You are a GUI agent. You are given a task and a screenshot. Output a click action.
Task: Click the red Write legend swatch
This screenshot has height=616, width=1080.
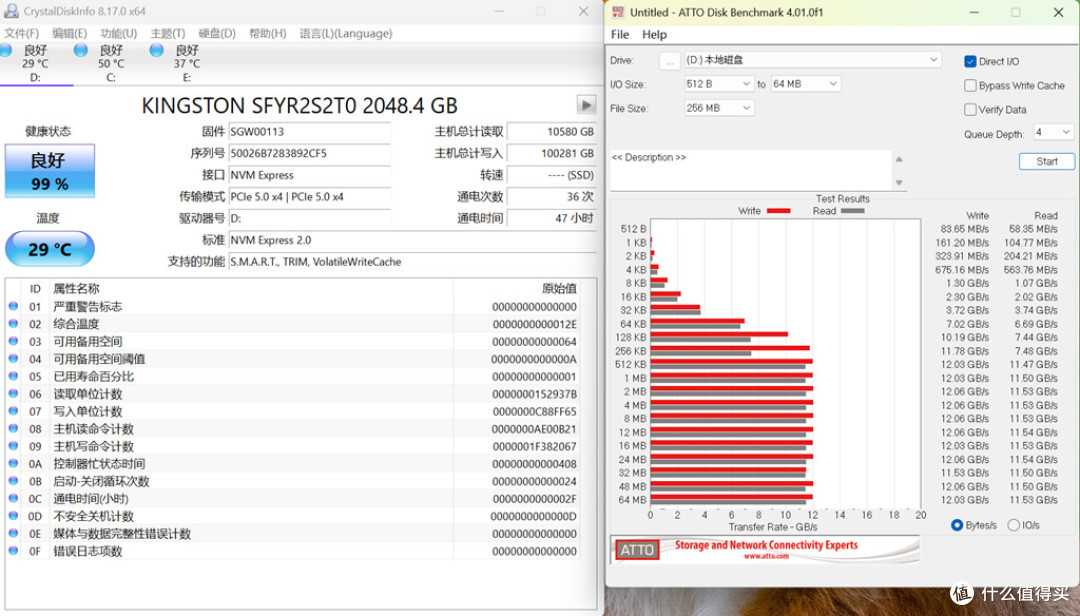coord(778,211)
